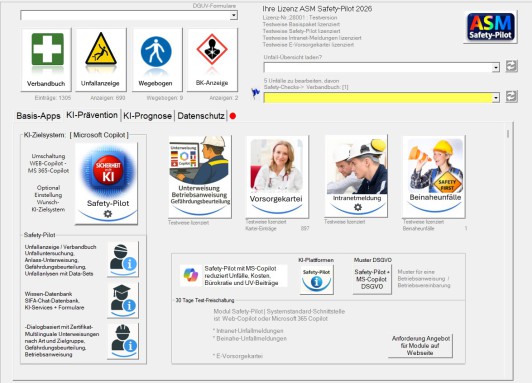
Task: Switch to the Basis-Apps tab
Action: coord(38,116)
